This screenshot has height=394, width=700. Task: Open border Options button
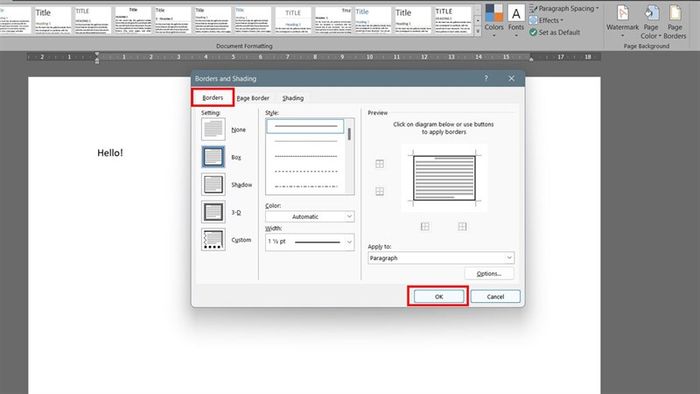489,274
